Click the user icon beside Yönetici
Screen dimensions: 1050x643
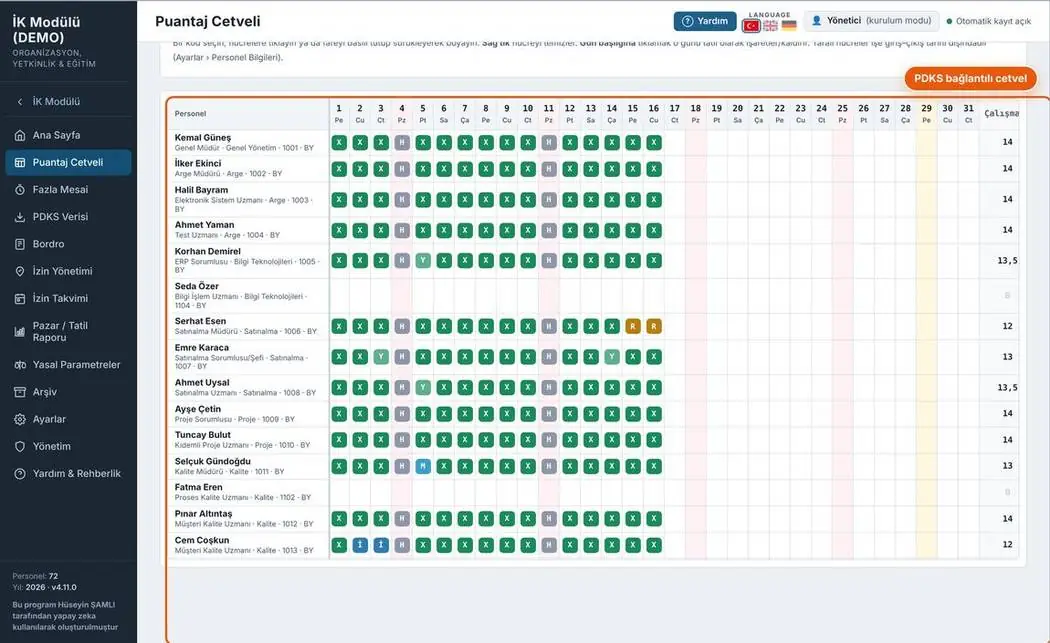(x=816, y=21)
